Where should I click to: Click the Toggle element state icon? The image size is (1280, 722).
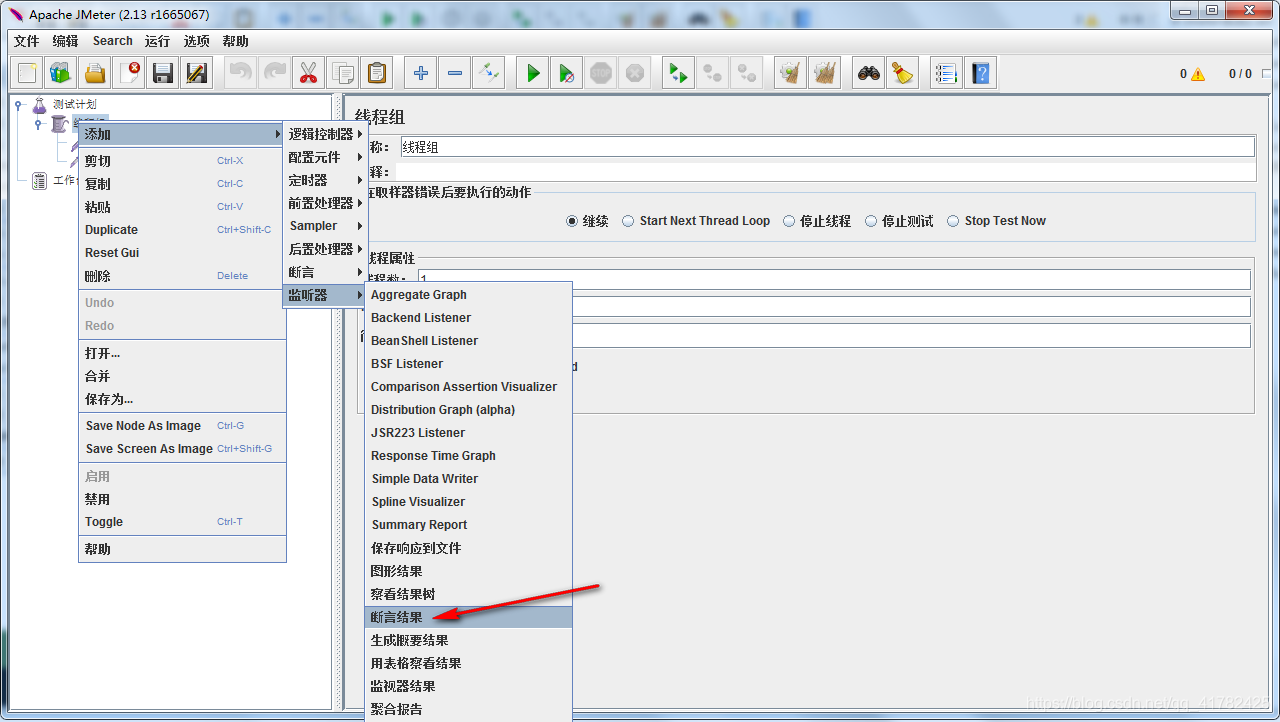pyautogui.click(x=489, y=73)
